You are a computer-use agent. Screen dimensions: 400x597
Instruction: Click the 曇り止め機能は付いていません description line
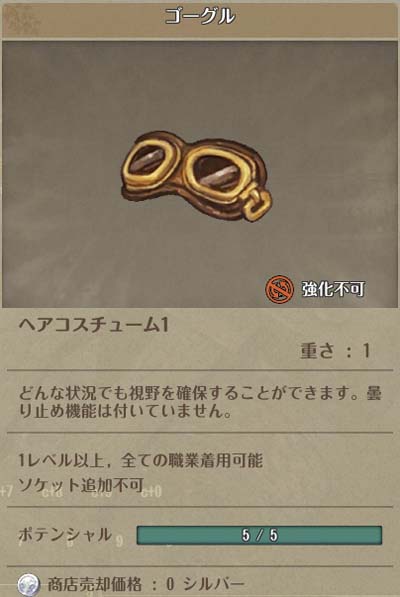125,412
